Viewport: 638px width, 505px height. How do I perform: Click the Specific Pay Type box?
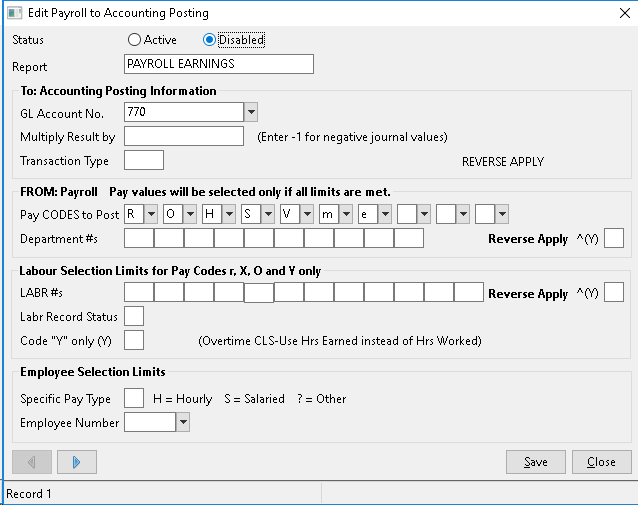click(134, 398)
